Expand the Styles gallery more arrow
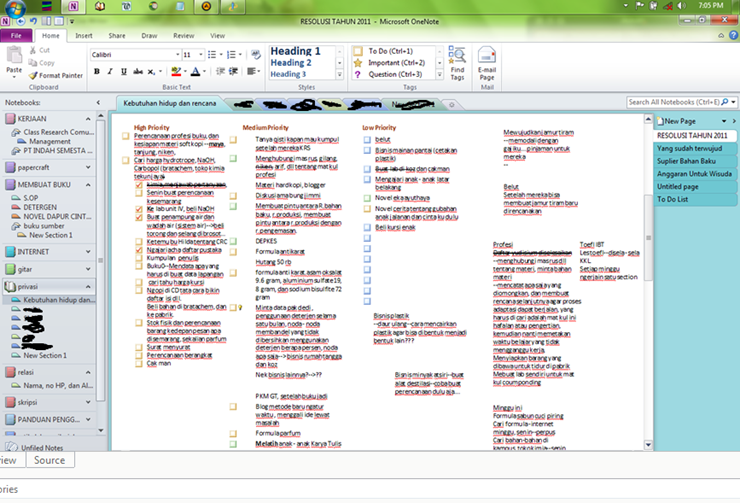This screenshot has width=740, height=503. tap(339, 75)
